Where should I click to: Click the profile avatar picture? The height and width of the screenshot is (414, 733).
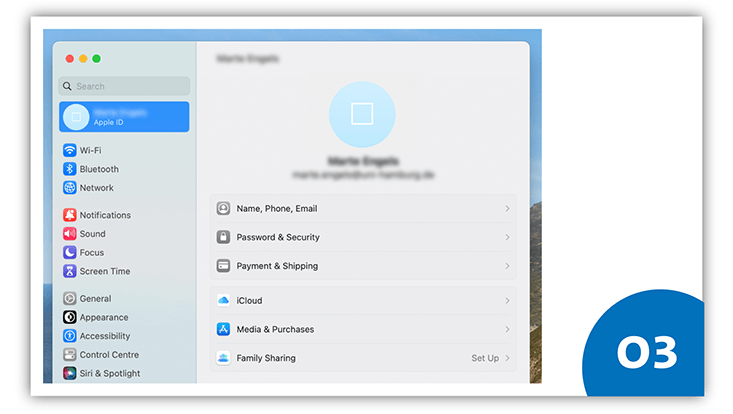[362, 114]
